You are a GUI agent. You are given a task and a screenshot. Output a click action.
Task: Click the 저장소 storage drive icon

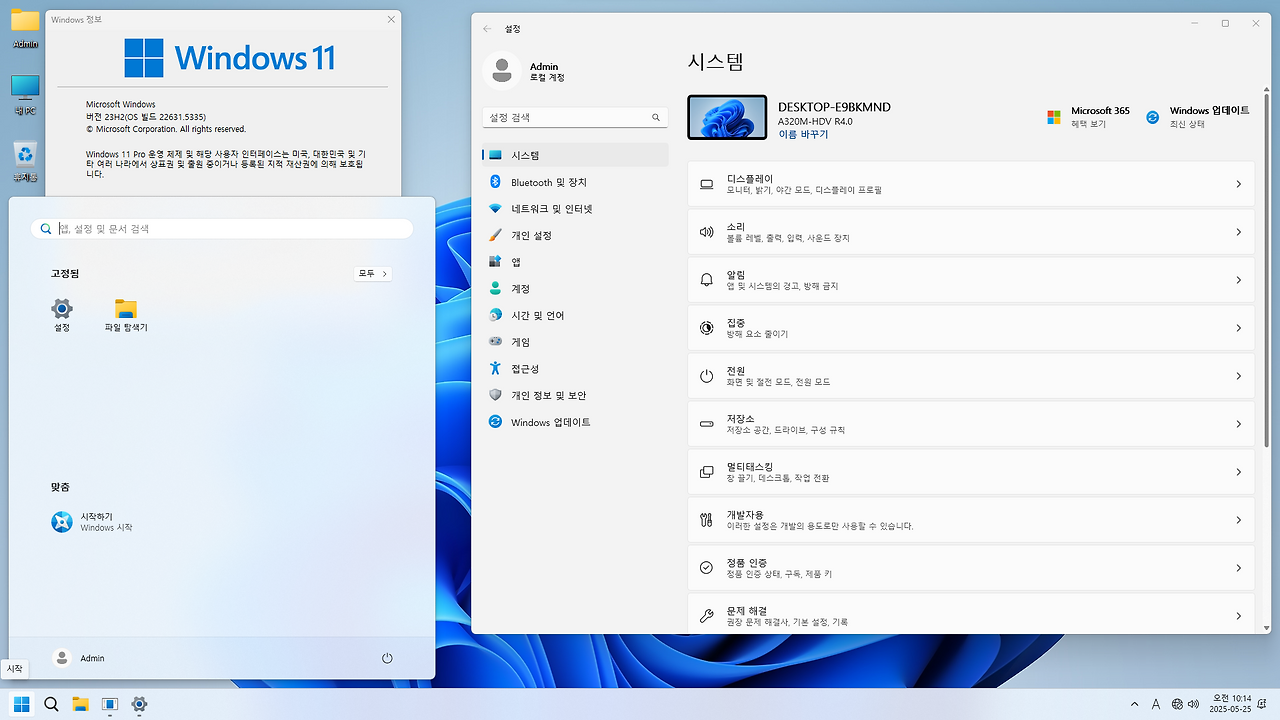(707, 424)
